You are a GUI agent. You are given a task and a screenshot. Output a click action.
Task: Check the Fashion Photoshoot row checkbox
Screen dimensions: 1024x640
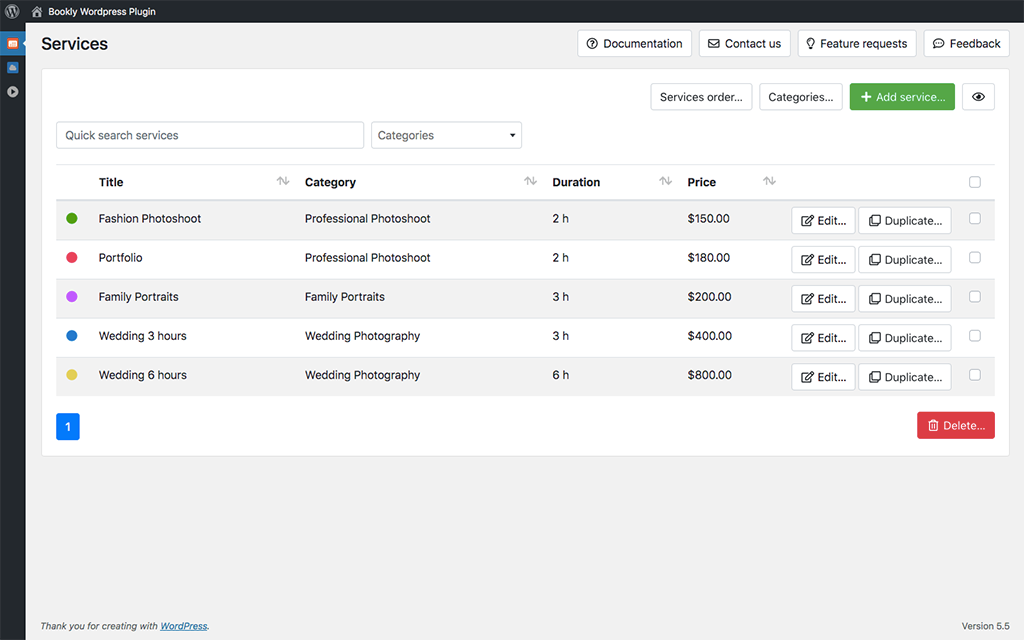[x=974, y=219]
